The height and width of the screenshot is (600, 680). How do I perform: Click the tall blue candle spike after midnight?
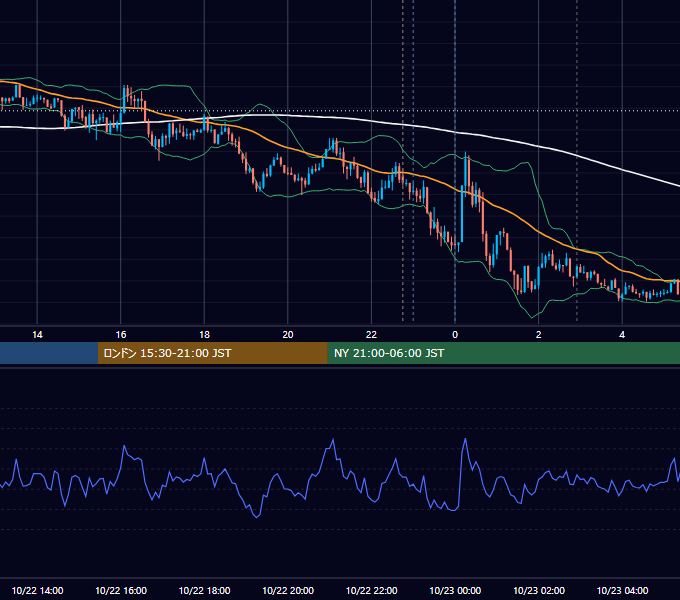coord(462,212)
